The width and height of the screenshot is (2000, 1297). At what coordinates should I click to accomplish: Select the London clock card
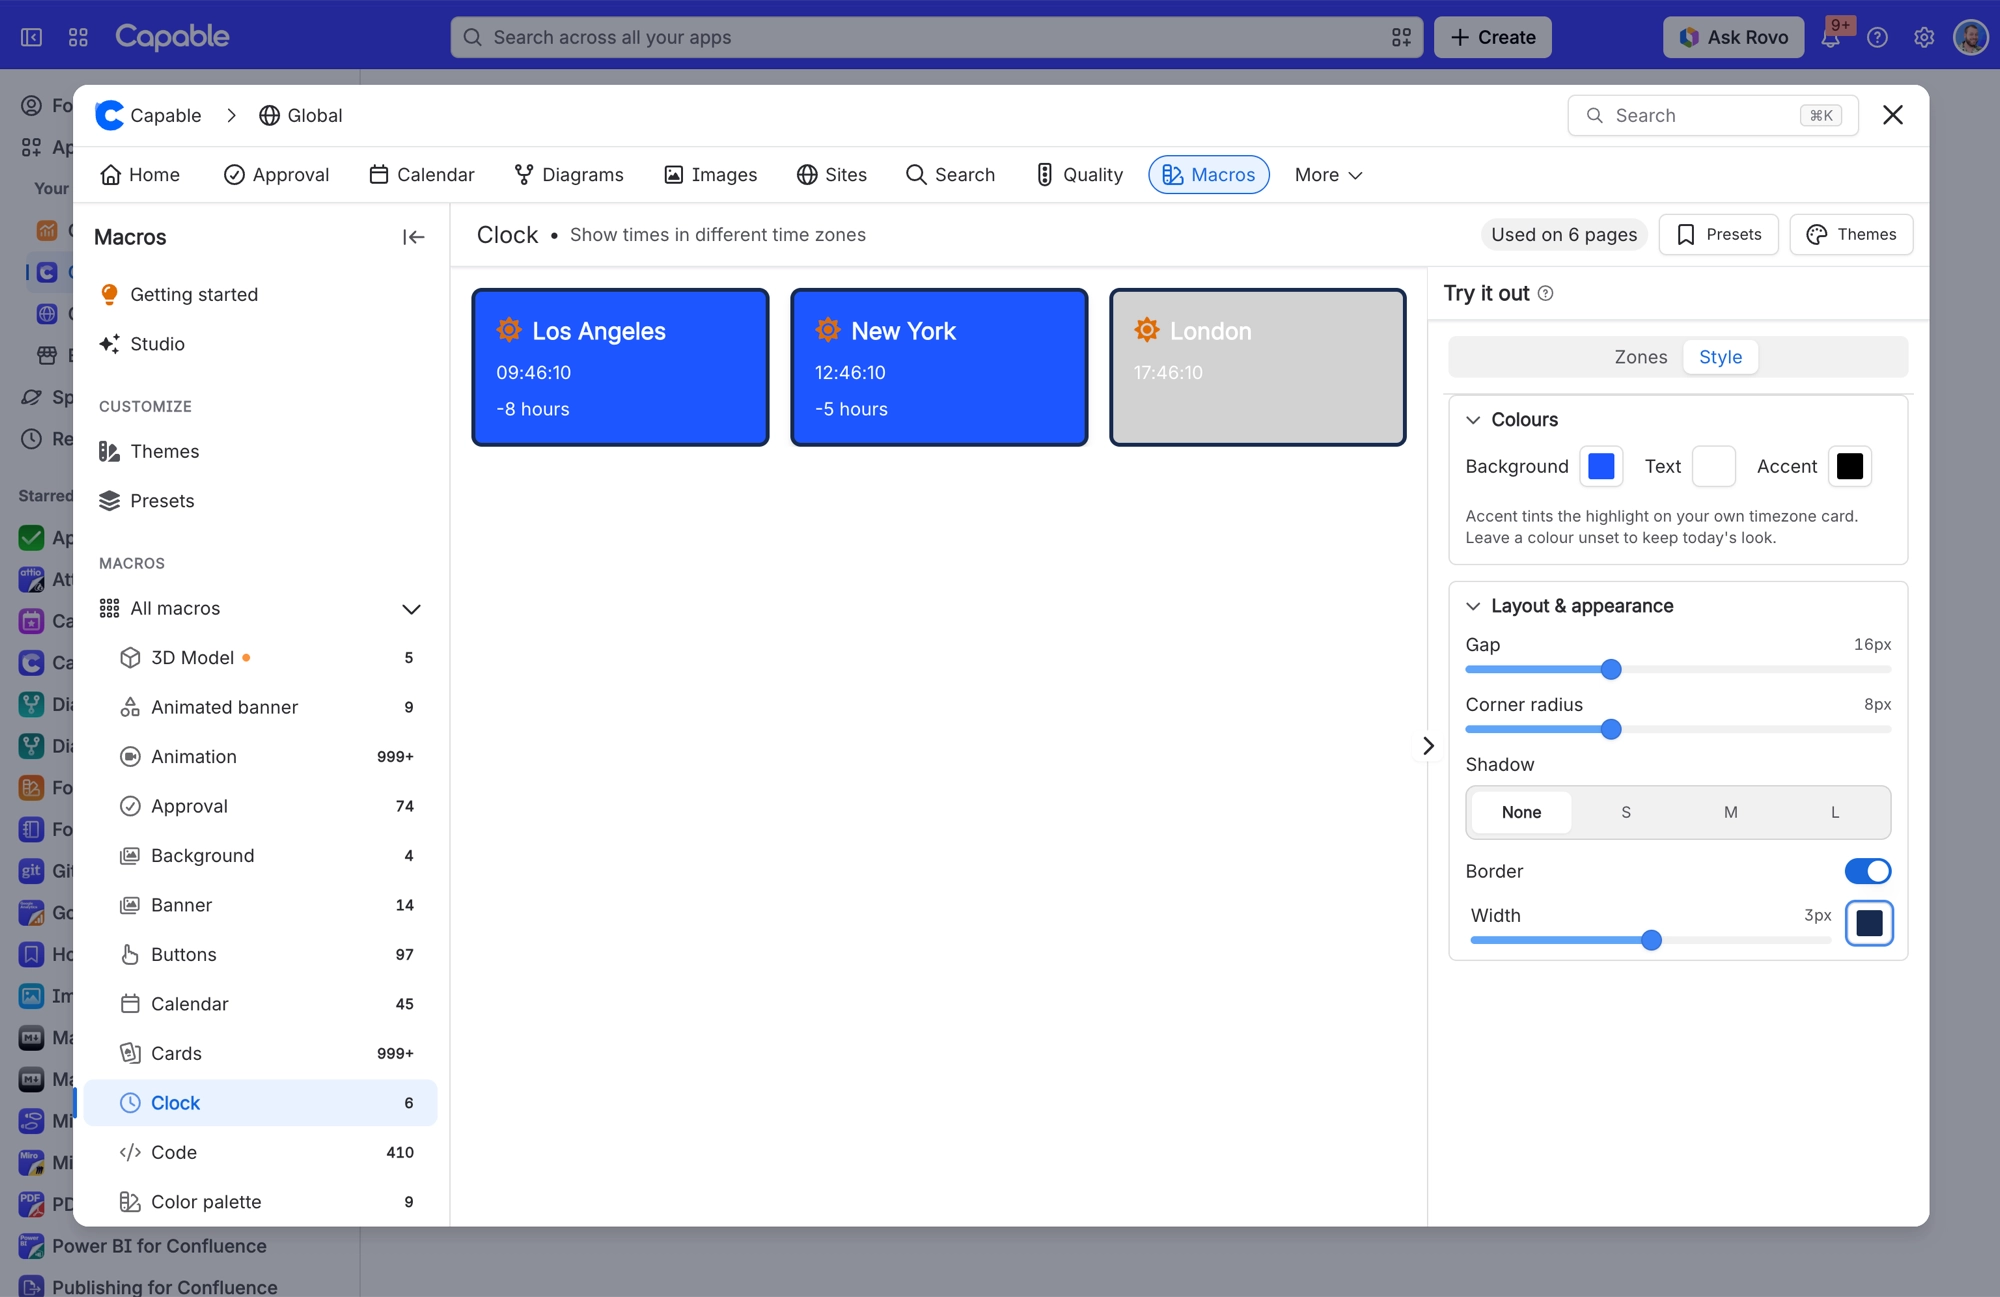click(1257, 367)
